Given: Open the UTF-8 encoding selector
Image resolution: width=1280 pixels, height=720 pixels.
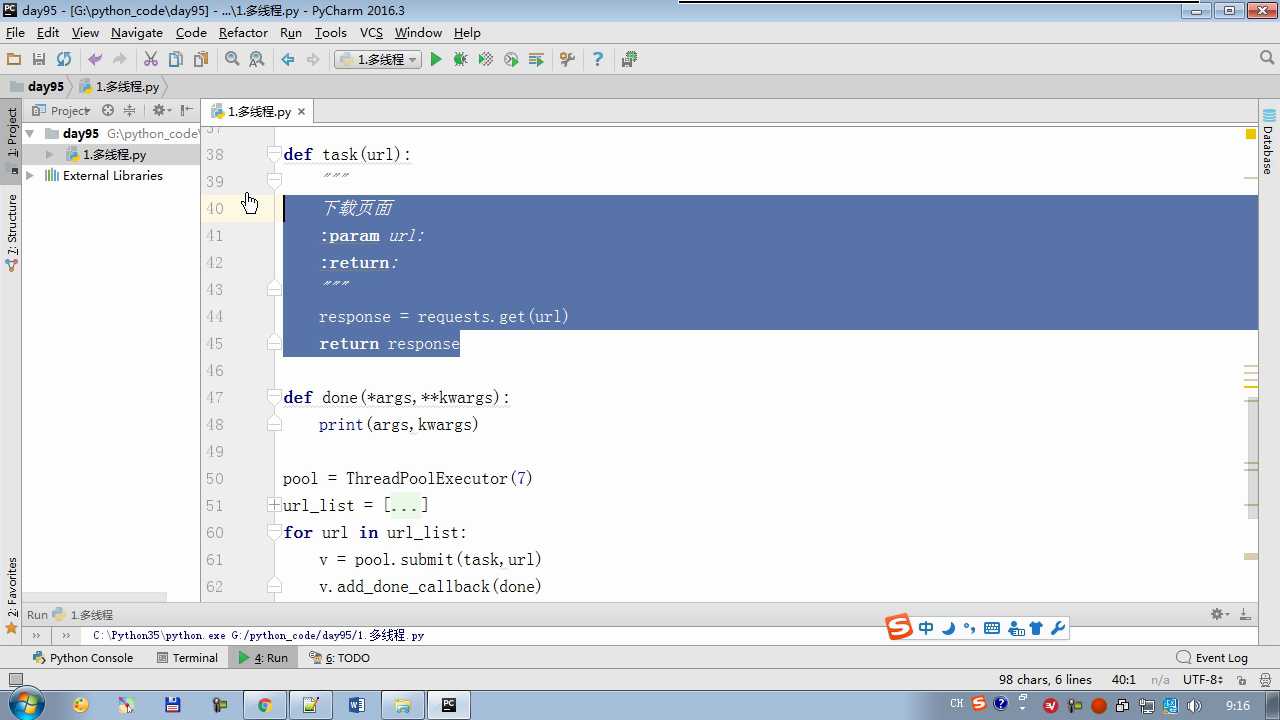Looking at the screenshot, I should (x=1202, y=680).
